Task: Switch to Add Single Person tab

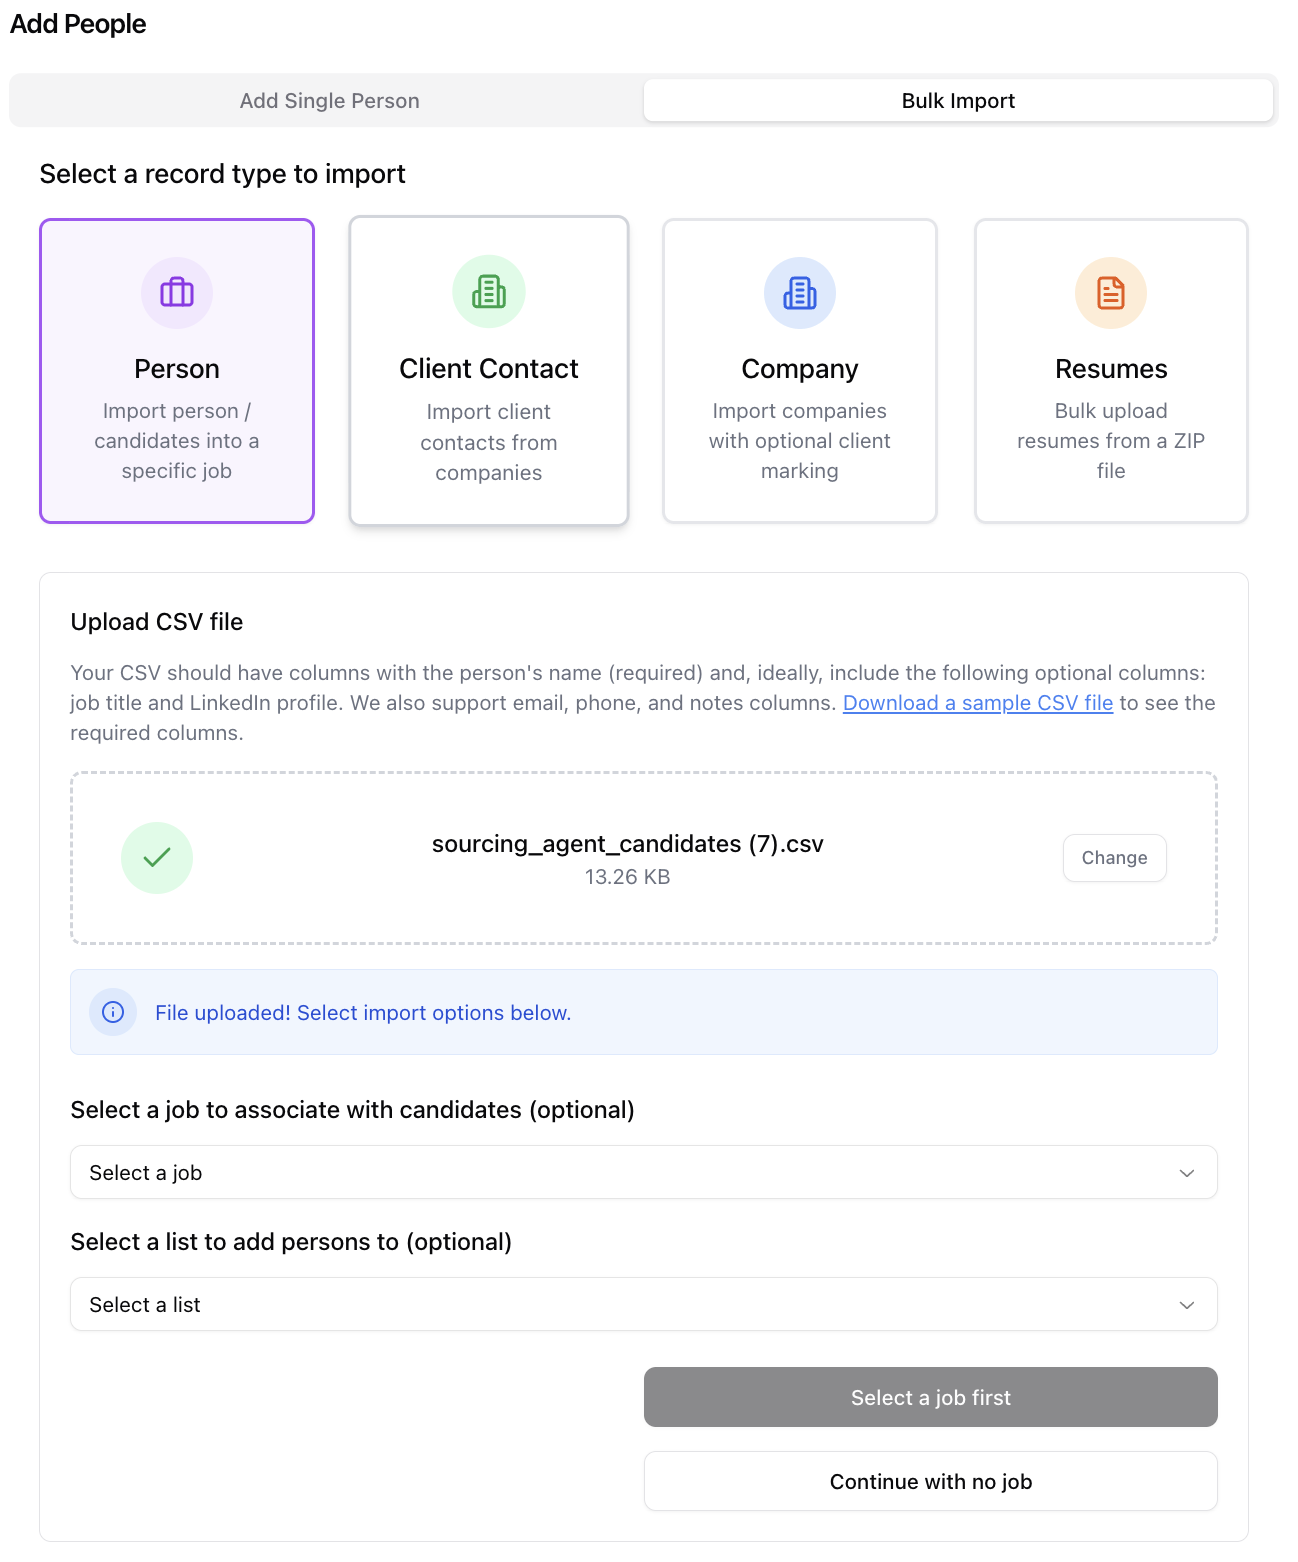Action: click(329, 101)
